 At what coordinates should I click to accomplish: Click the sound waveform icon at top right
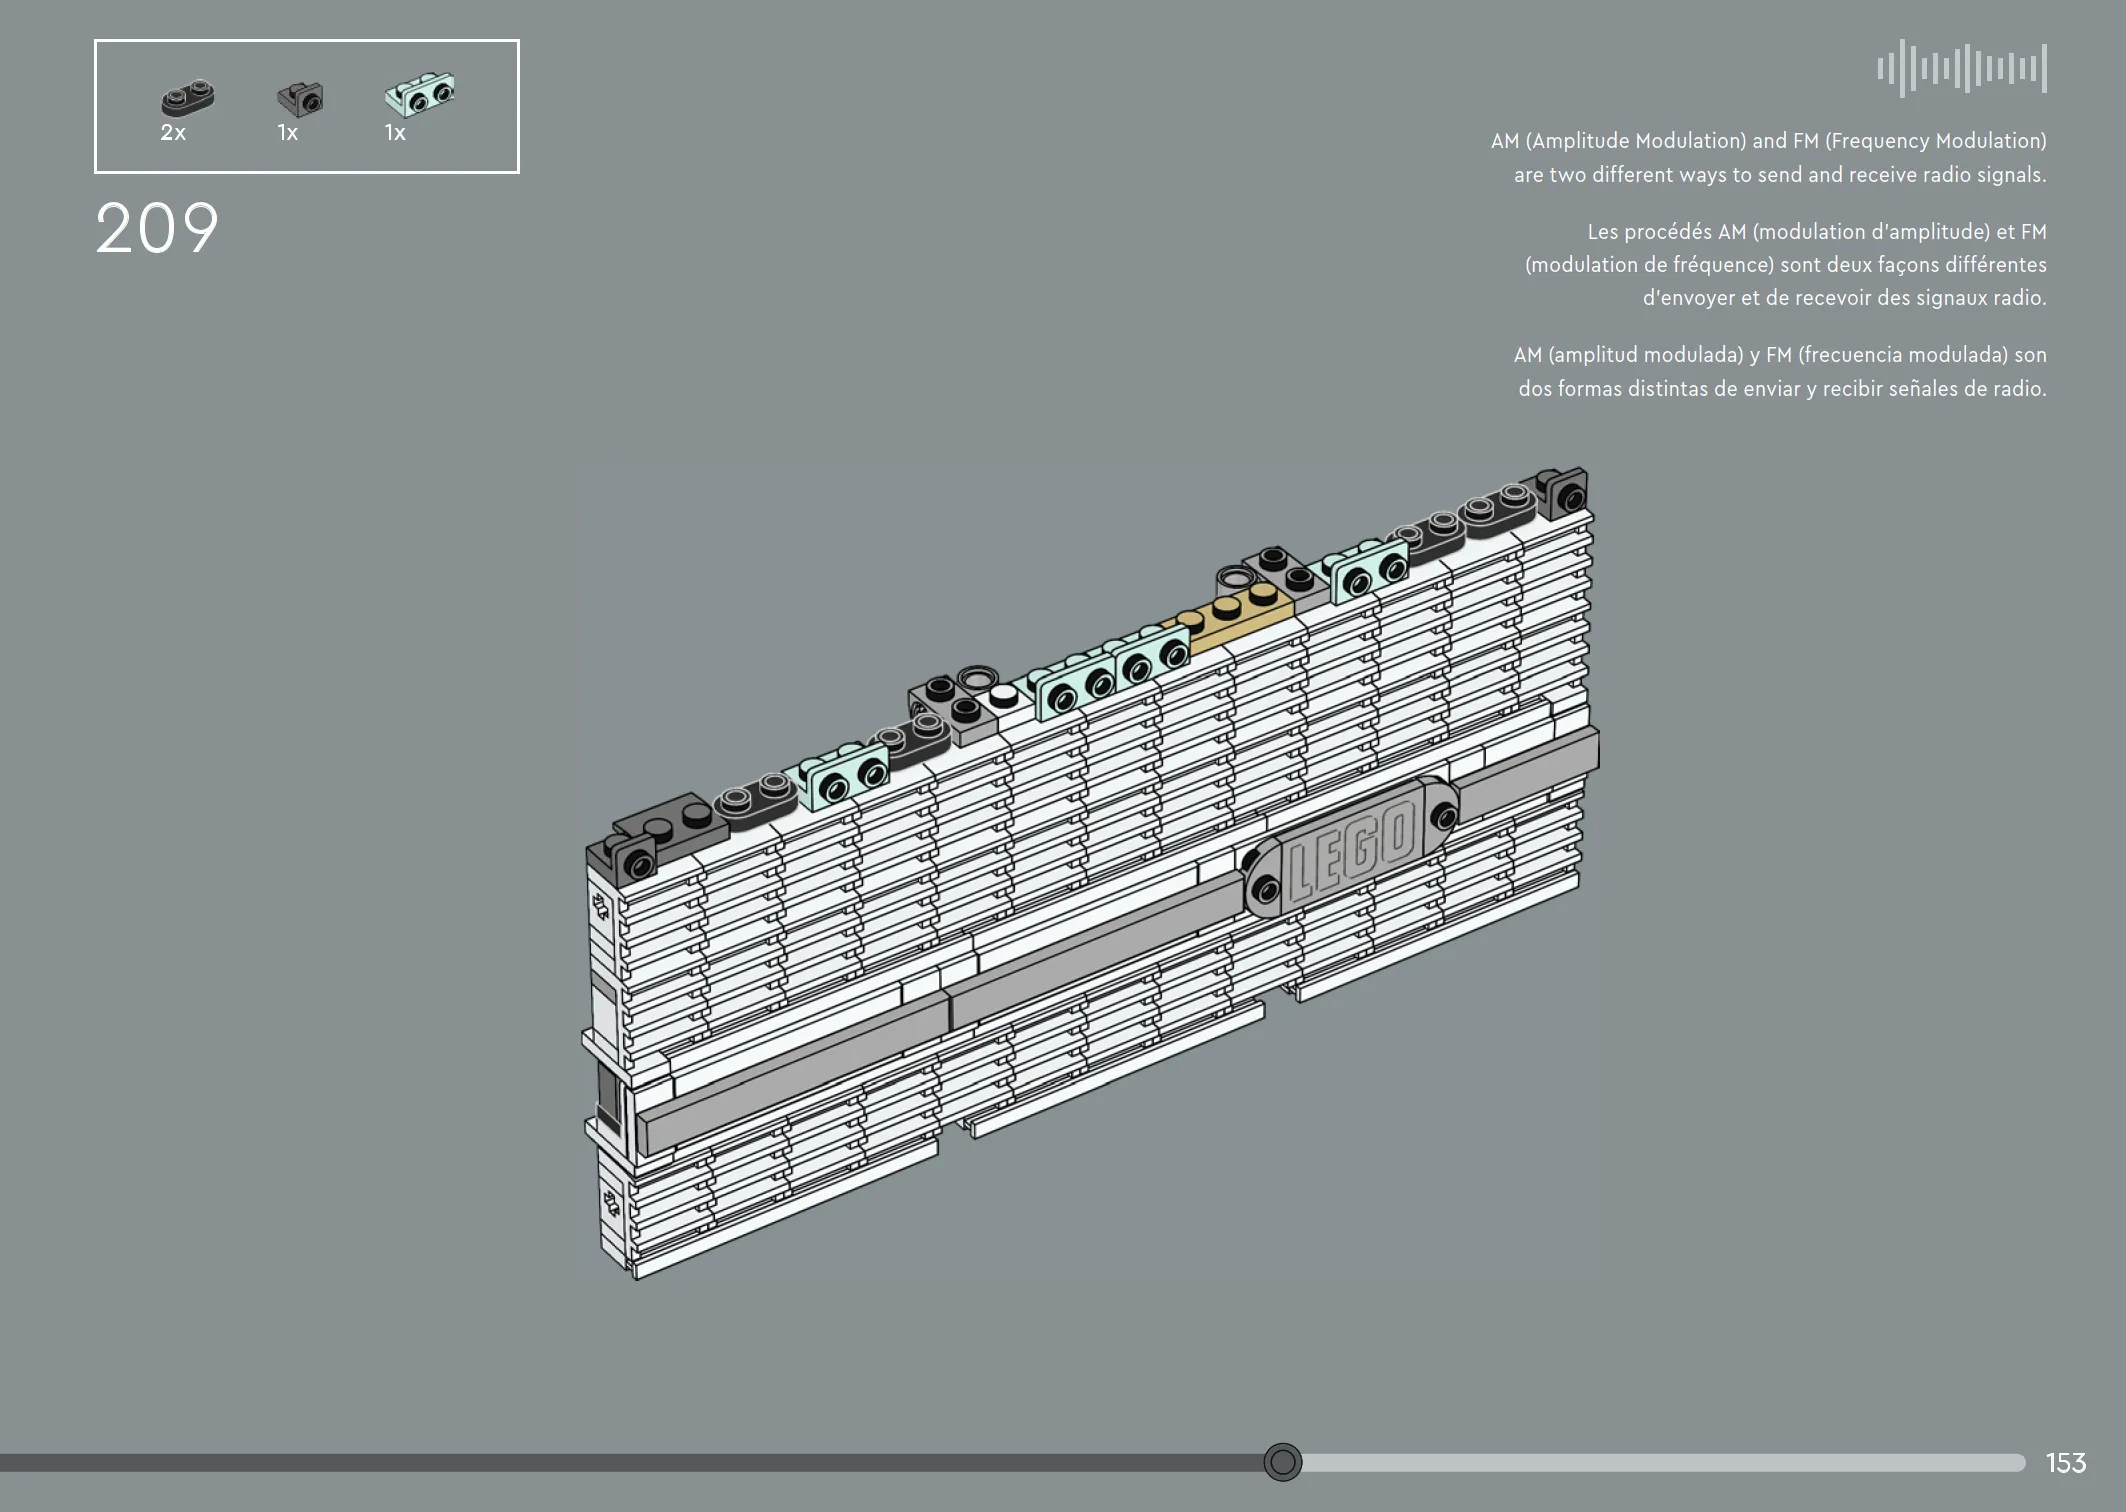[x=1962, y=68]
